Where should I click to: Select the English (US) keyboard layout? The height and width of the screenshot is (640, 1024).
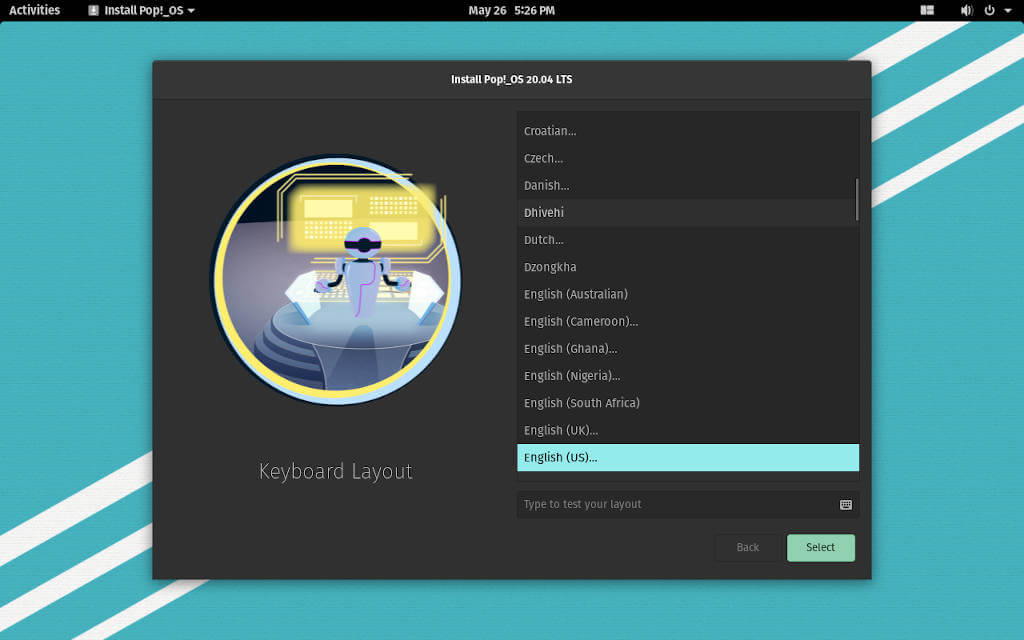pos(688,457)
